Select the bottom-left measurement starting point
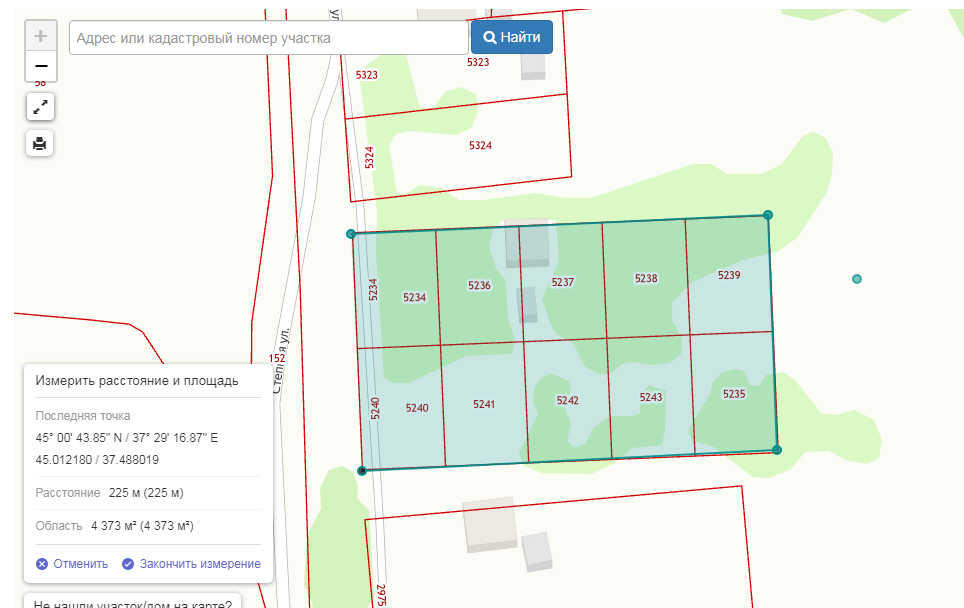 pyautogui.click(x=362, y=470)
